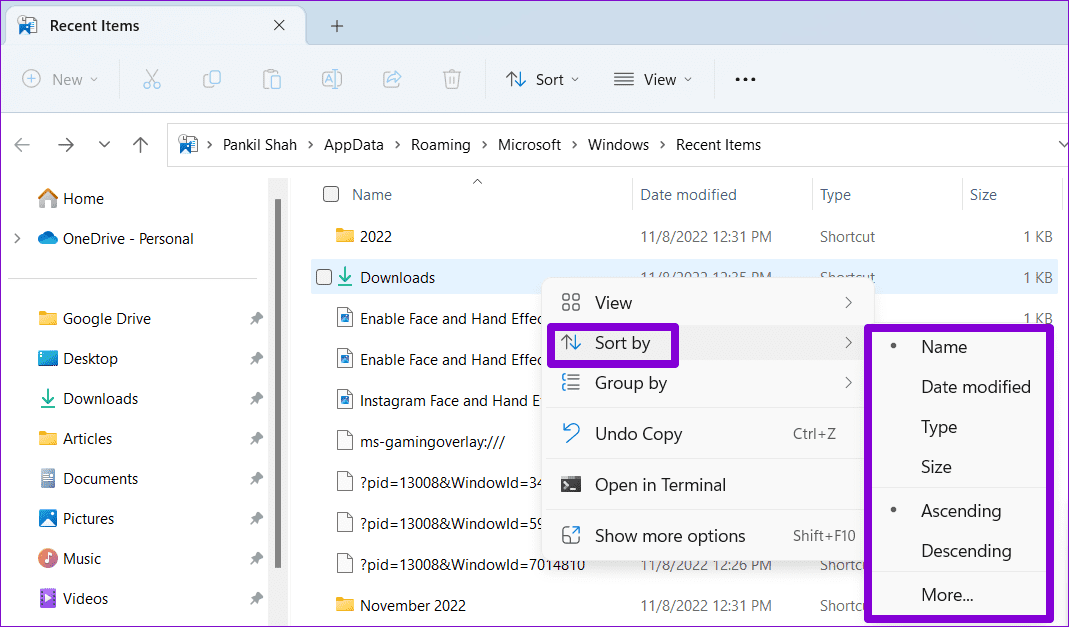Check the Downloads row checkbox
The height and width of the screenshot is (627, 1069).
325,277
